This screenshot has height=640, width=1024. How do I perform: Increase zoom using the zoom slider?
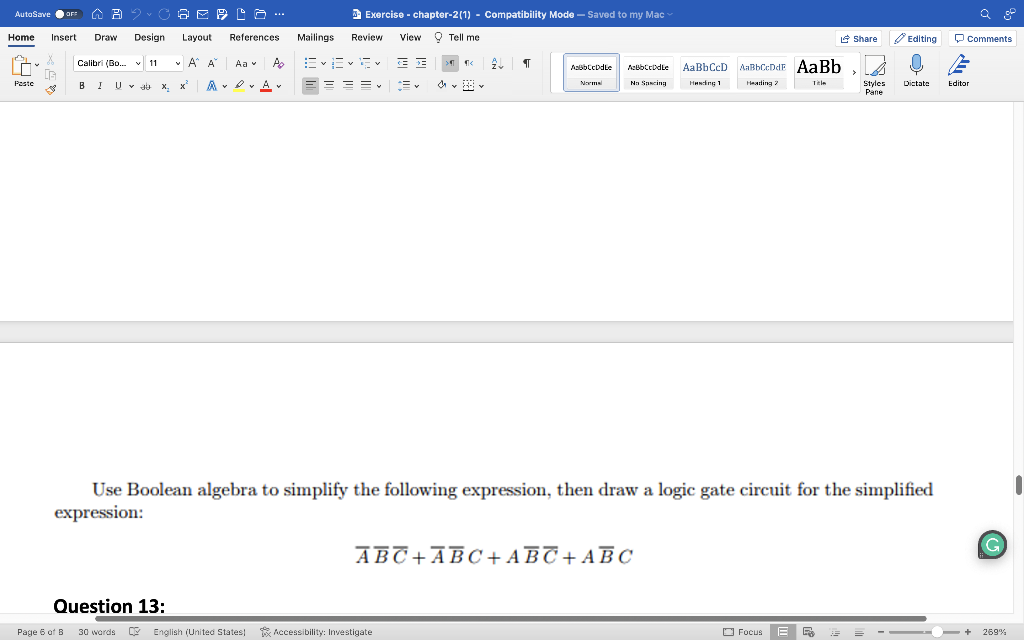click(x=968, y=632)
